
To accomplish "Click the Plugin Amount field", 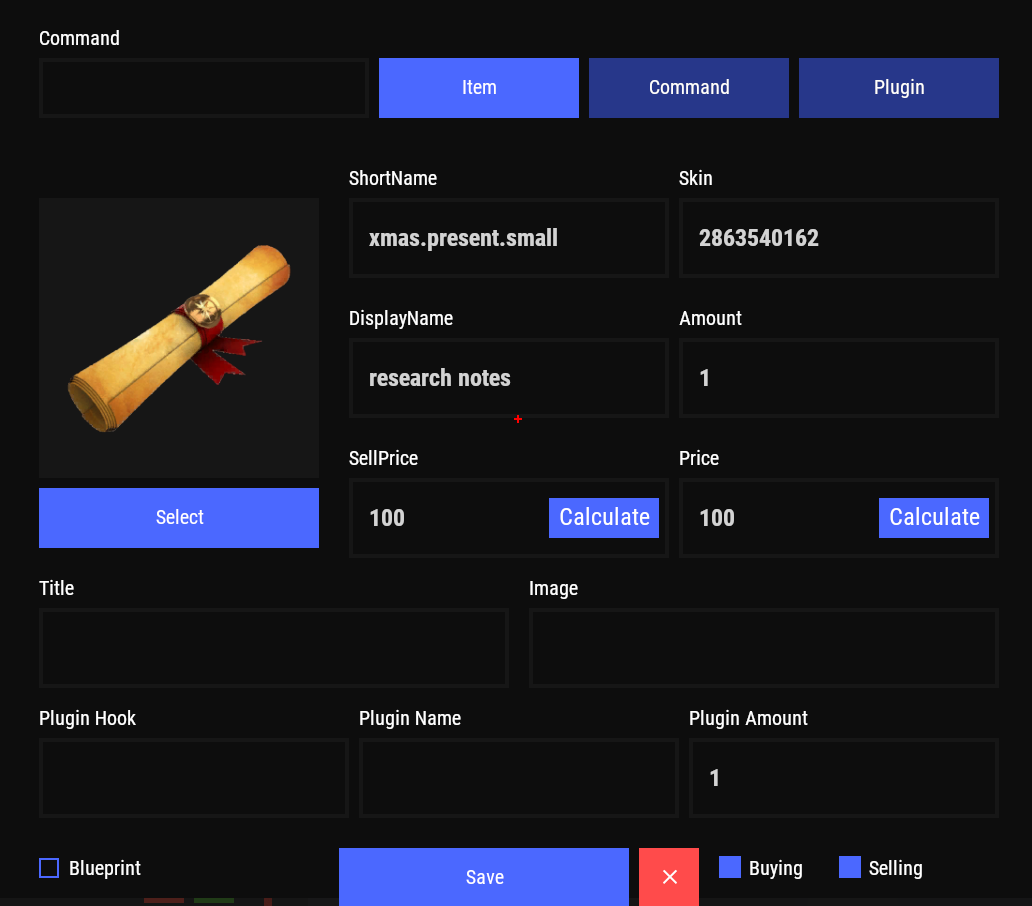I will click(844, 778).
